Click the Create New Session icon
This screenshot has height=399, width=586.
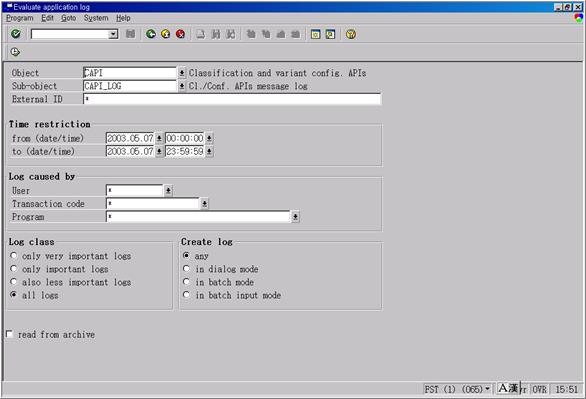(x=316, y=34)
